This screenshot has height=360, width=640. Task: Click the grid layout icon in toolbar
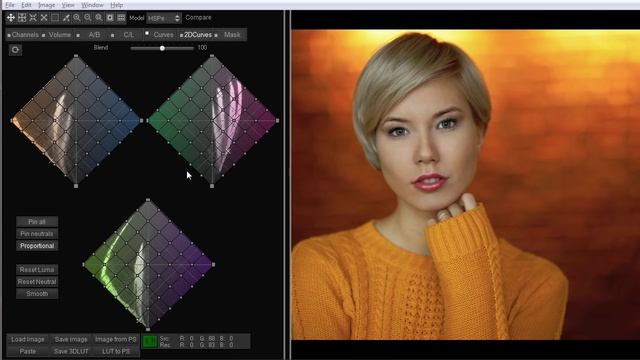[x=121, y=18]
